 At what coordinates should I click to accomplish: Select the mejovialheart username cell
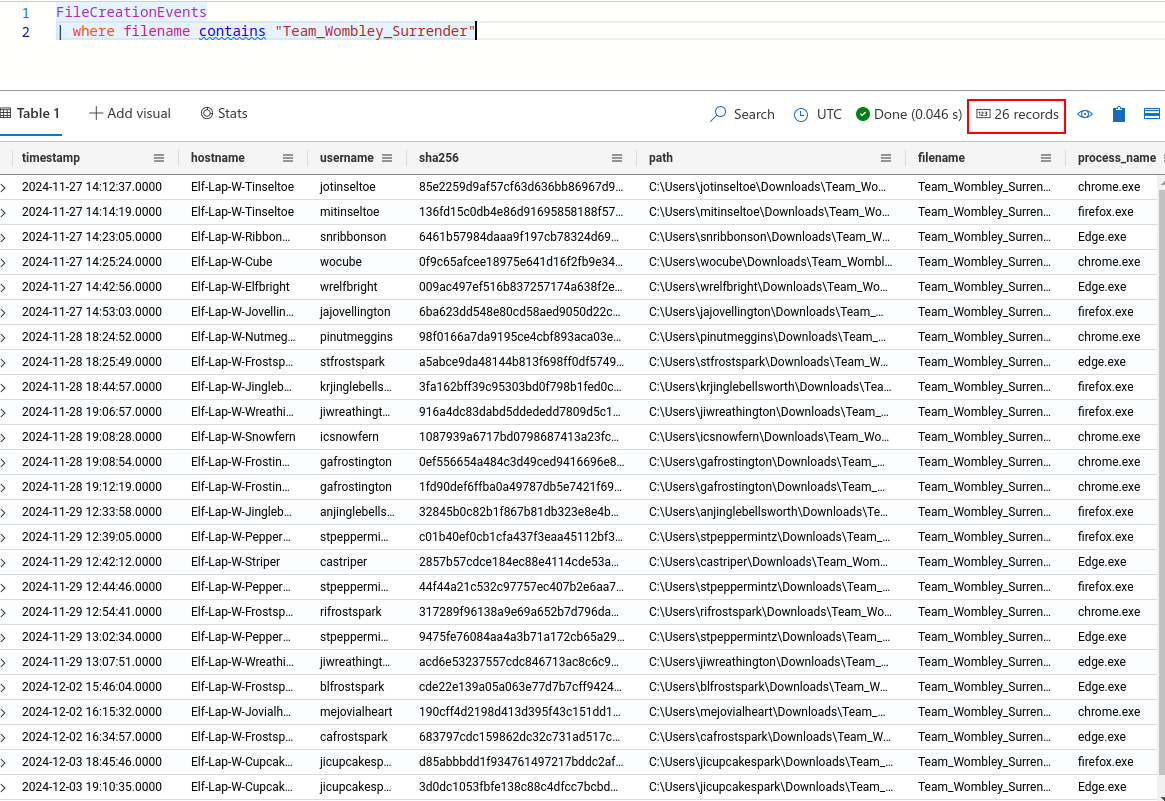[x=356, y=712]
